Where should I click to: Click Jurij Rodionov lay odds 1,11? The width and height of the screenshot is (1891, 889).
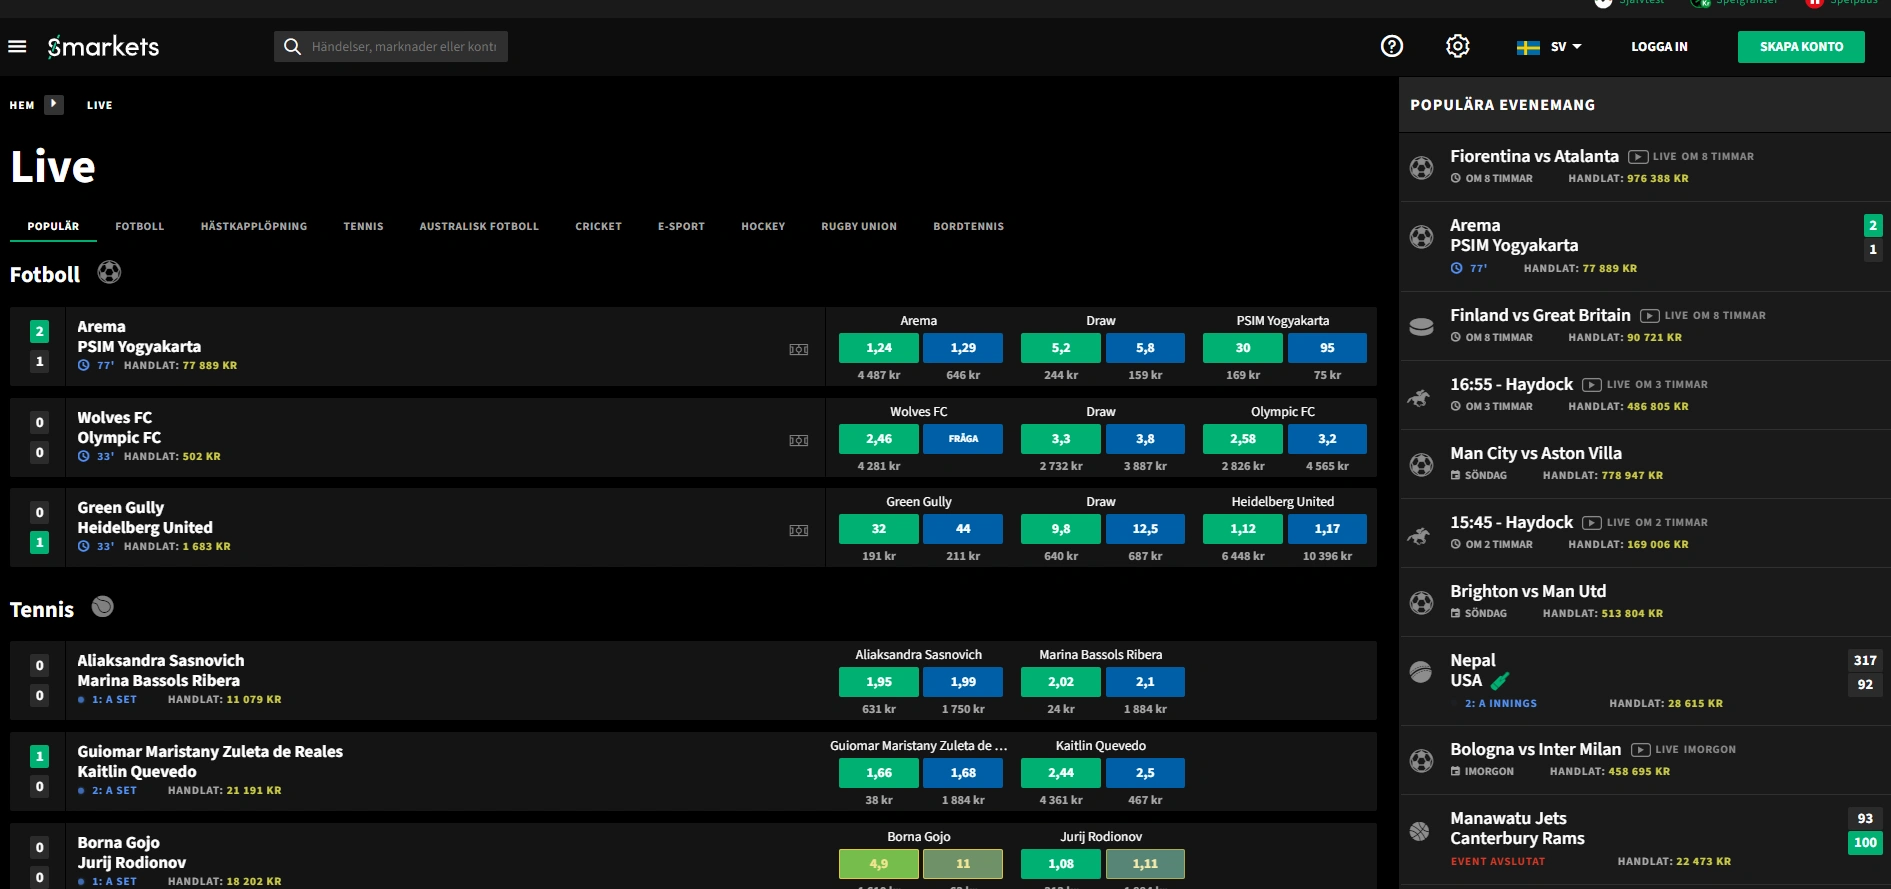click(1145, 864)
